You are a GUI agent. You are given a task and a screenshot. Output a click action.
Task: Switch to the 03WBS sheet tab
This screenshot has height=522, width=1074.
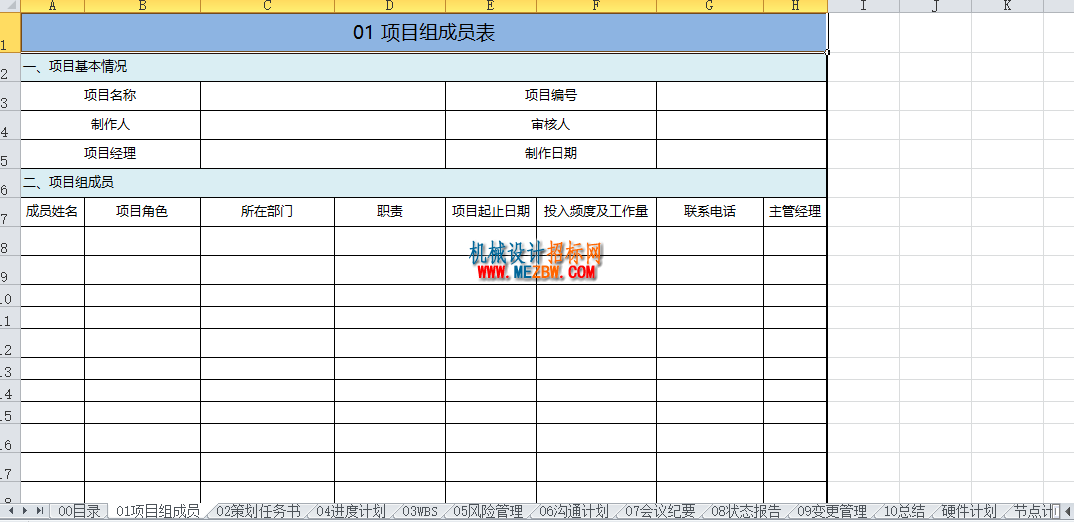click(x=419, y=511)
